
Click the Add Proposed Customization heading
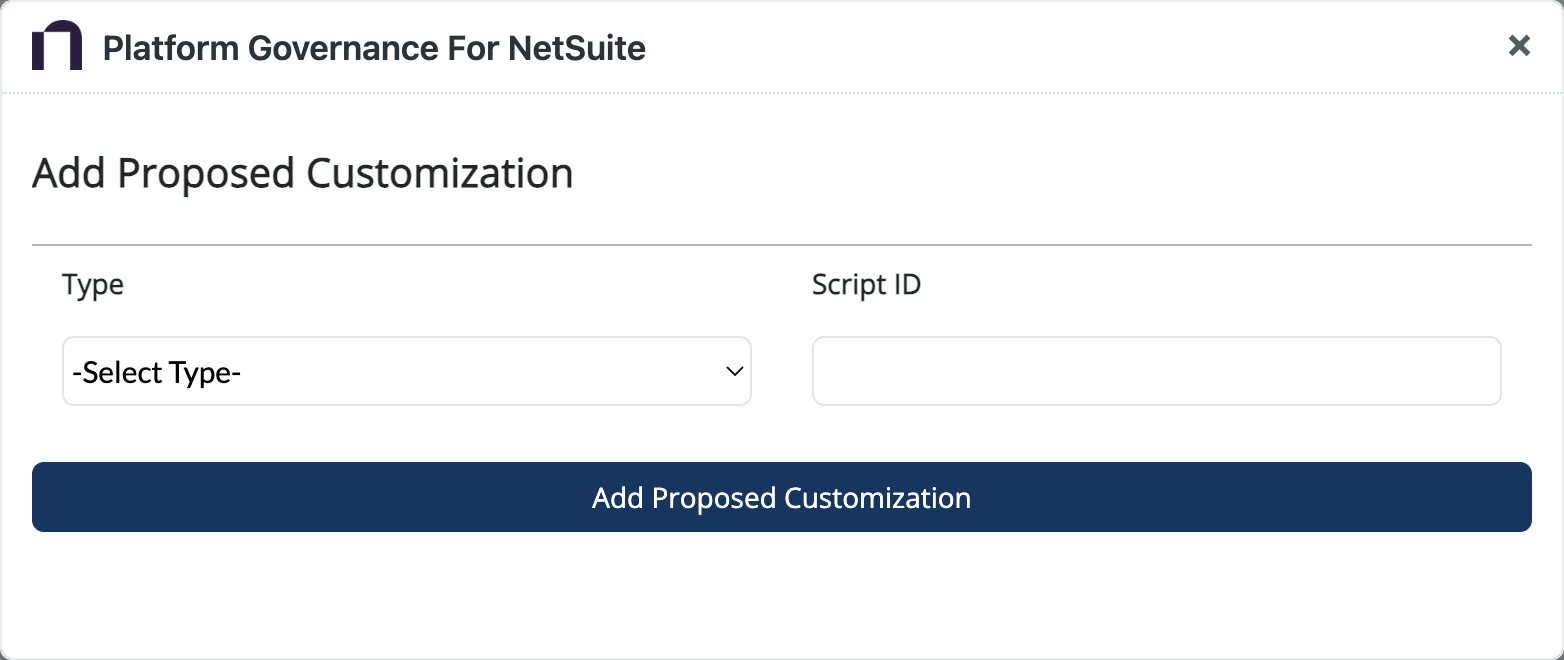pyautogui.click(x=302, y=172)
